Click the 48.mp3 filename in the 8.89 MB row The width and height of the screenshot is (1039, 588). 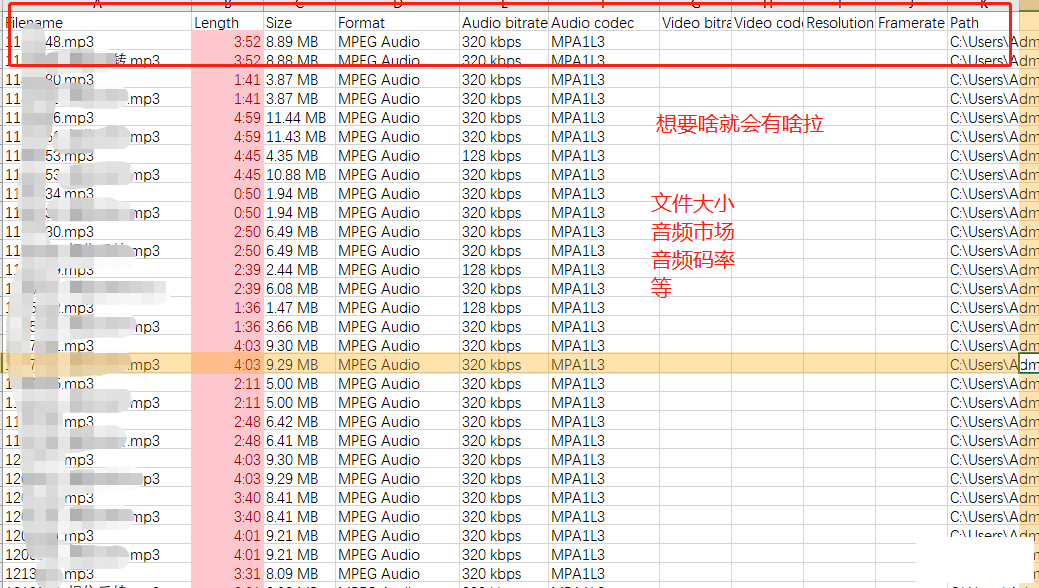[97, 42]
